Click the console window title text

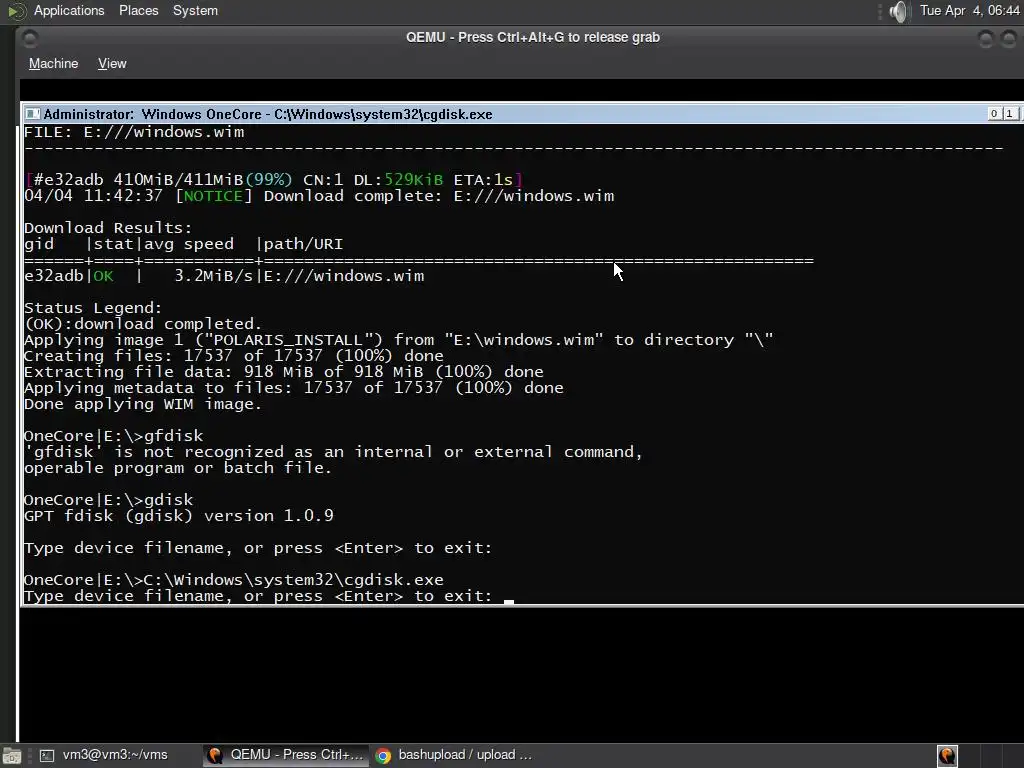[268, 114]
